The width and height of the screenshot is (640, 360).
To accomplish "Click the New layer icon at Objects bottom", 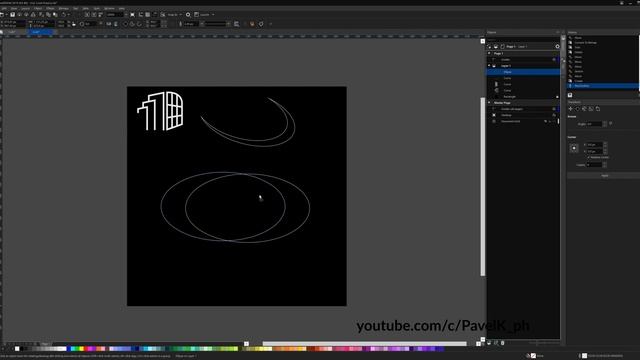I will click(489, 343).
